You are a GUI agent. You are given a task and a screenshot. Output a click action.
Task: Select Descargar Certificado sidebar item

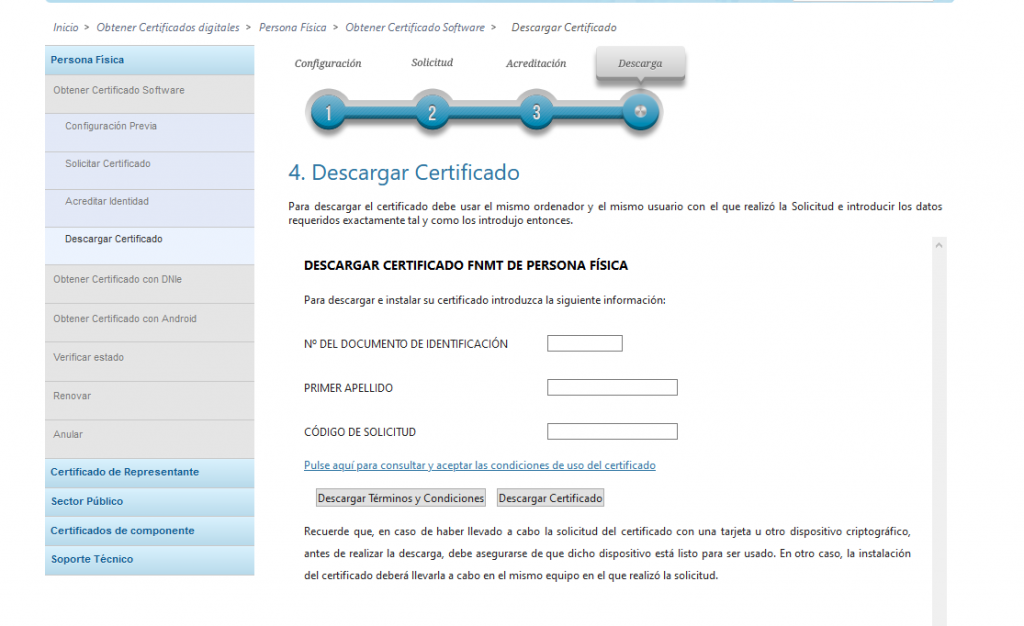coord(150,245)
